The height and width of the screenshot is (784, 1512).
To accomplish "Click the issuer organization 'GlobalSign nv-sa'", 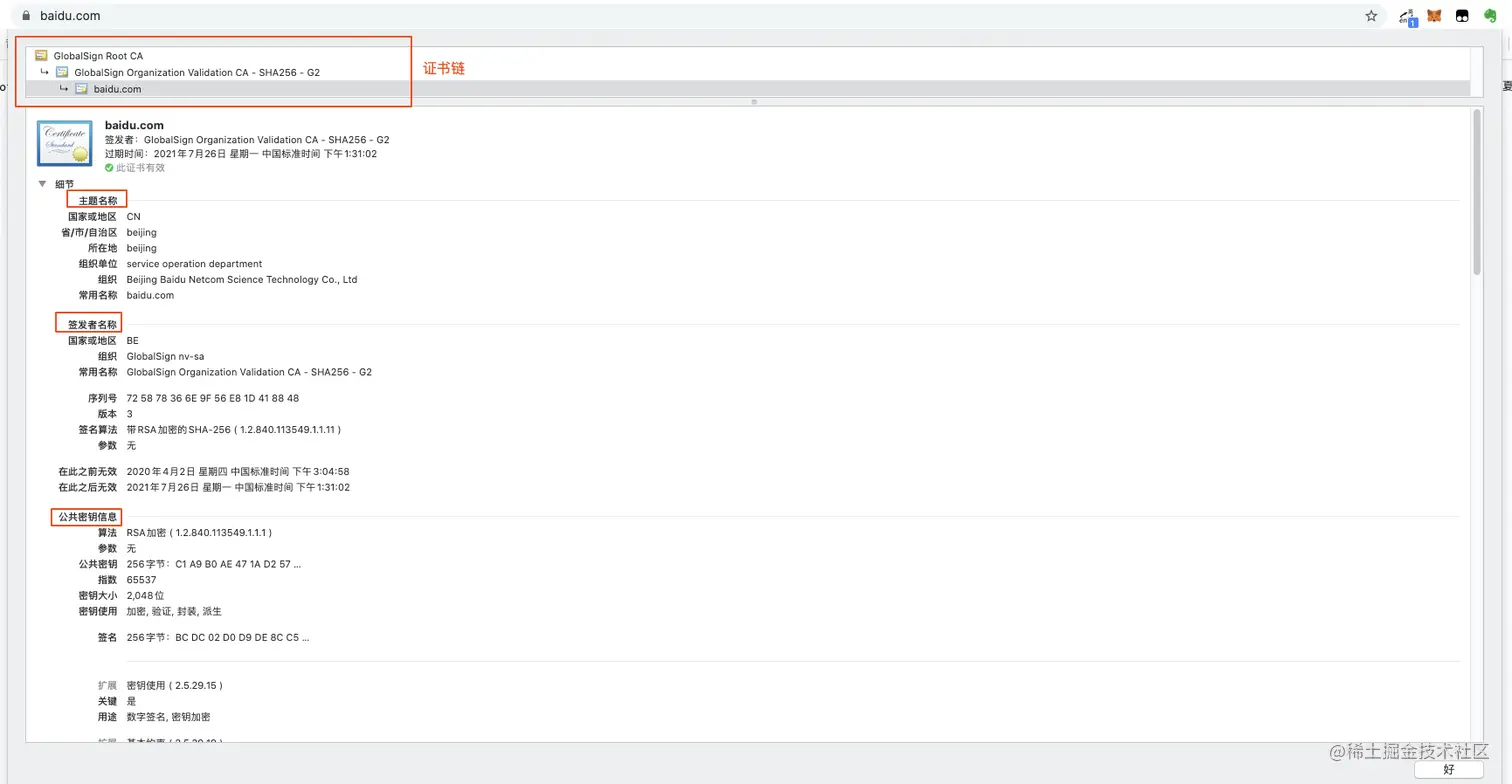I will coord(165,356).
